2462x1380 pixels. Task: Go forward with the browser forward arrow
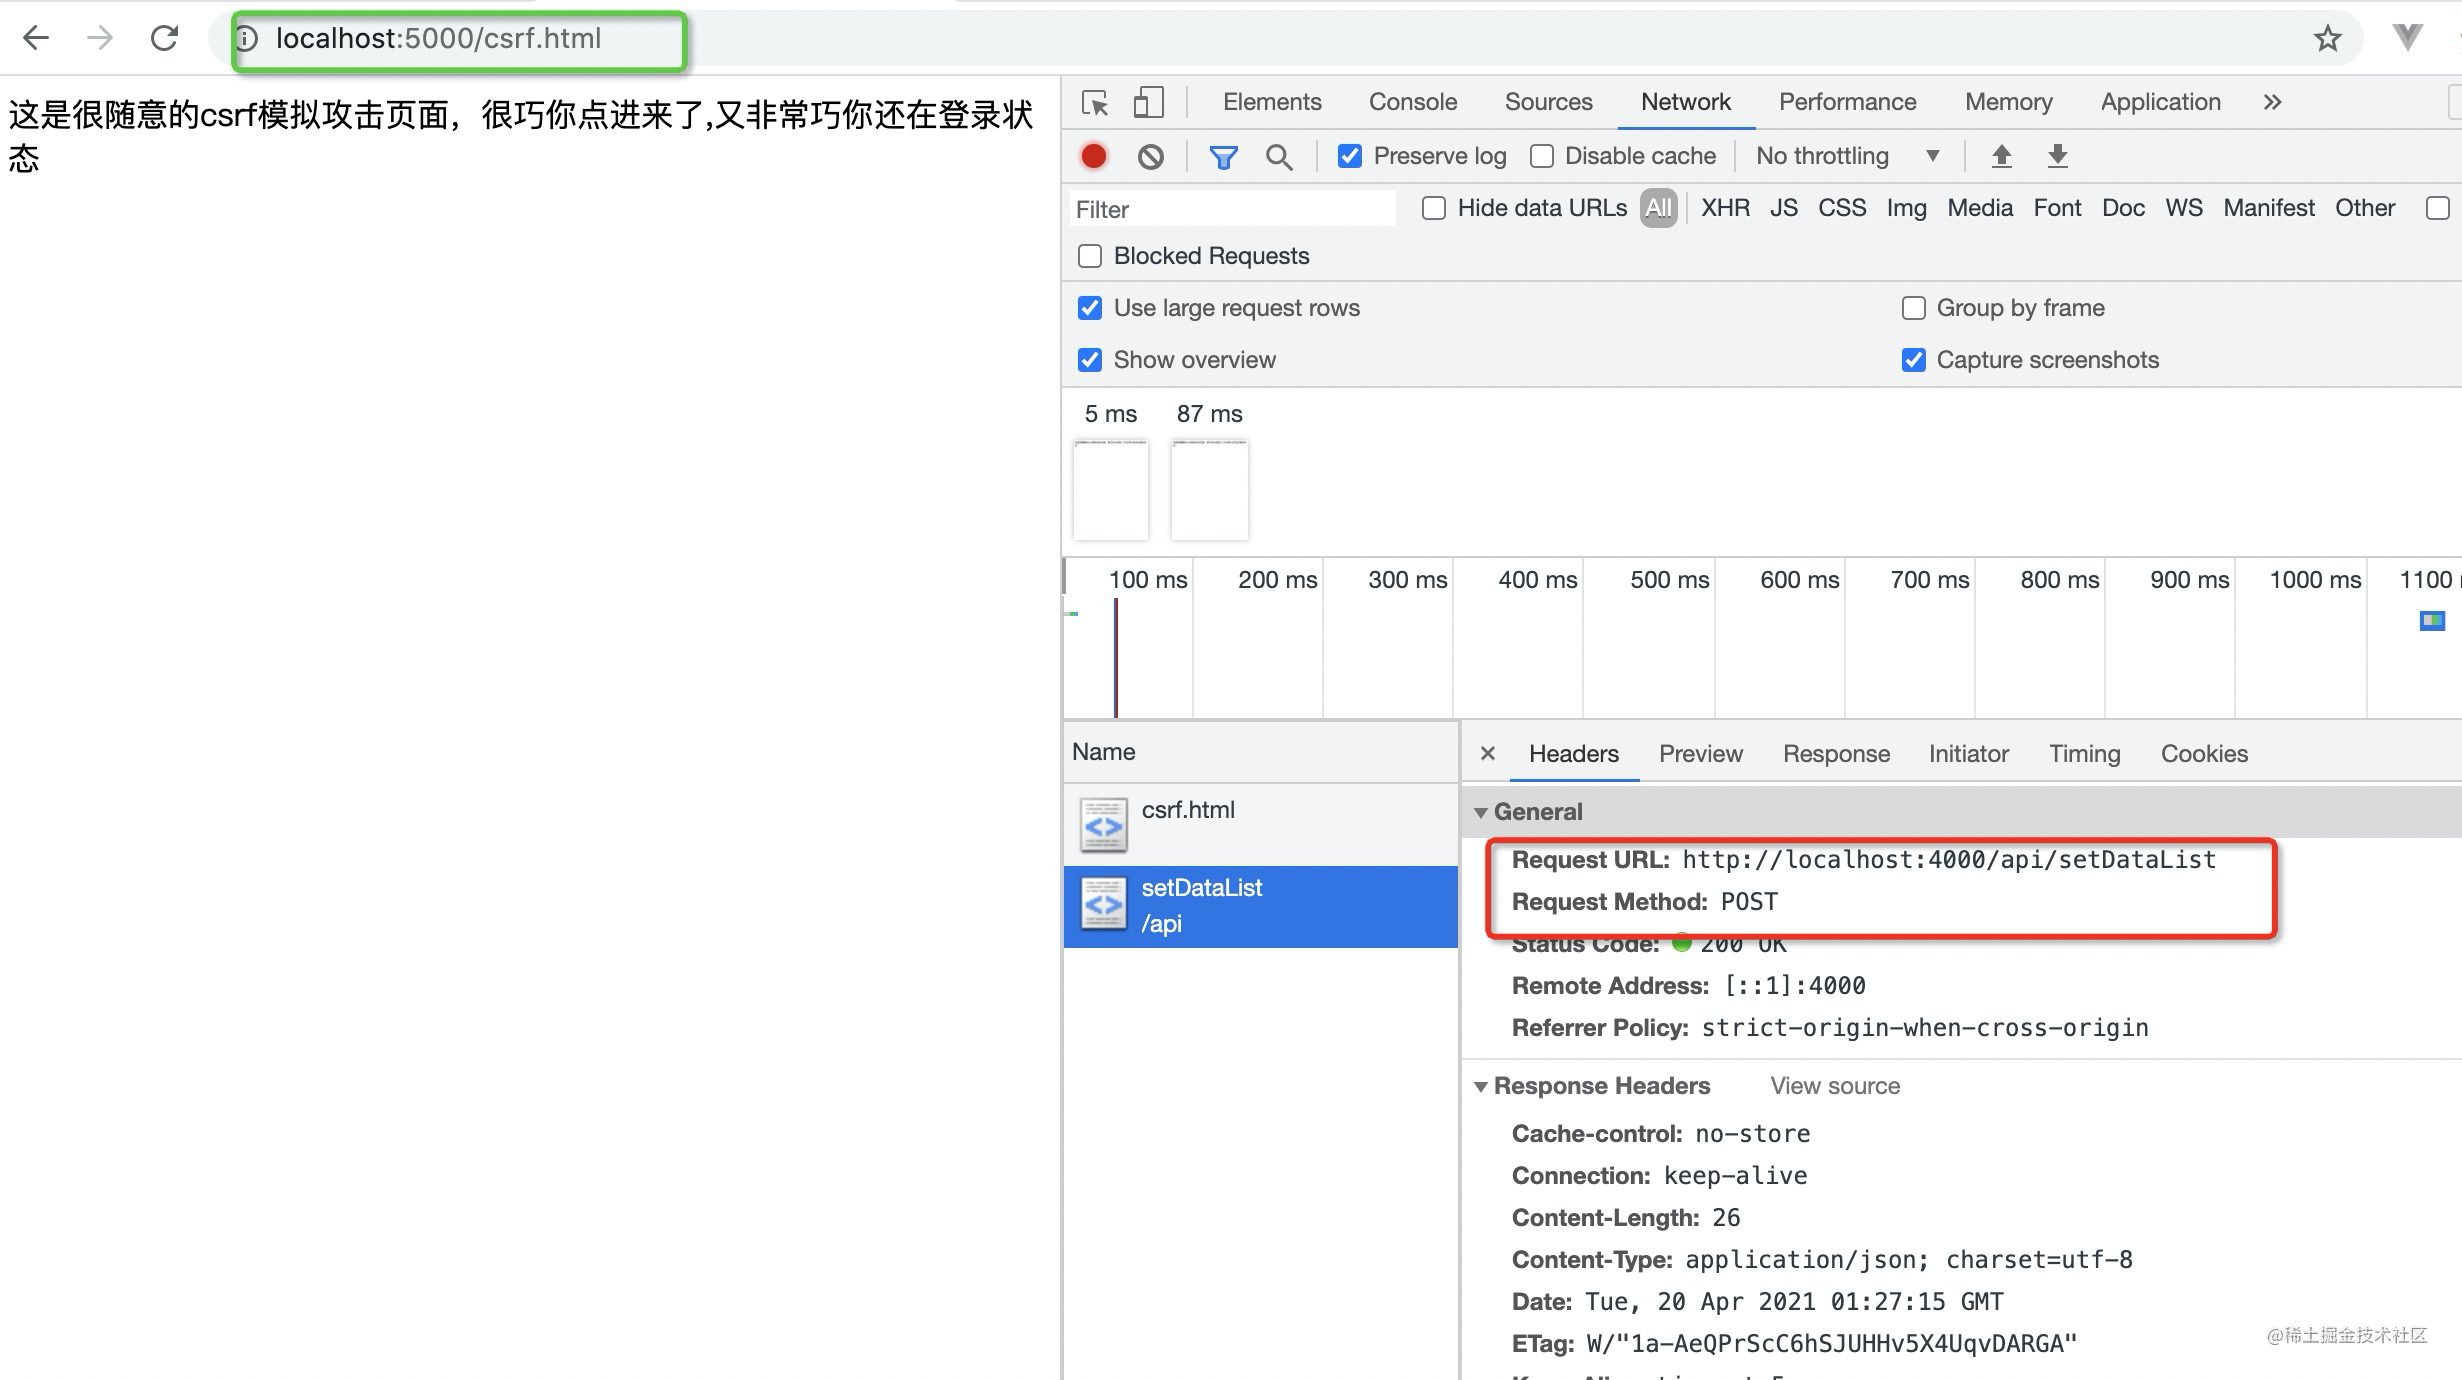coord(100,38)
